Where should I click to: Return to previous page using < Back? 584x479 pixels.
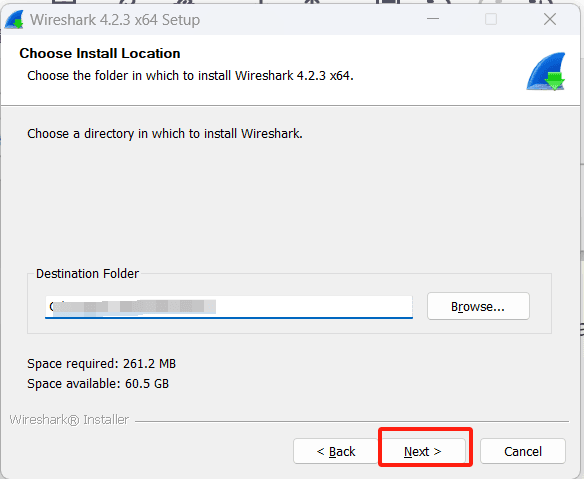(336, 451)
